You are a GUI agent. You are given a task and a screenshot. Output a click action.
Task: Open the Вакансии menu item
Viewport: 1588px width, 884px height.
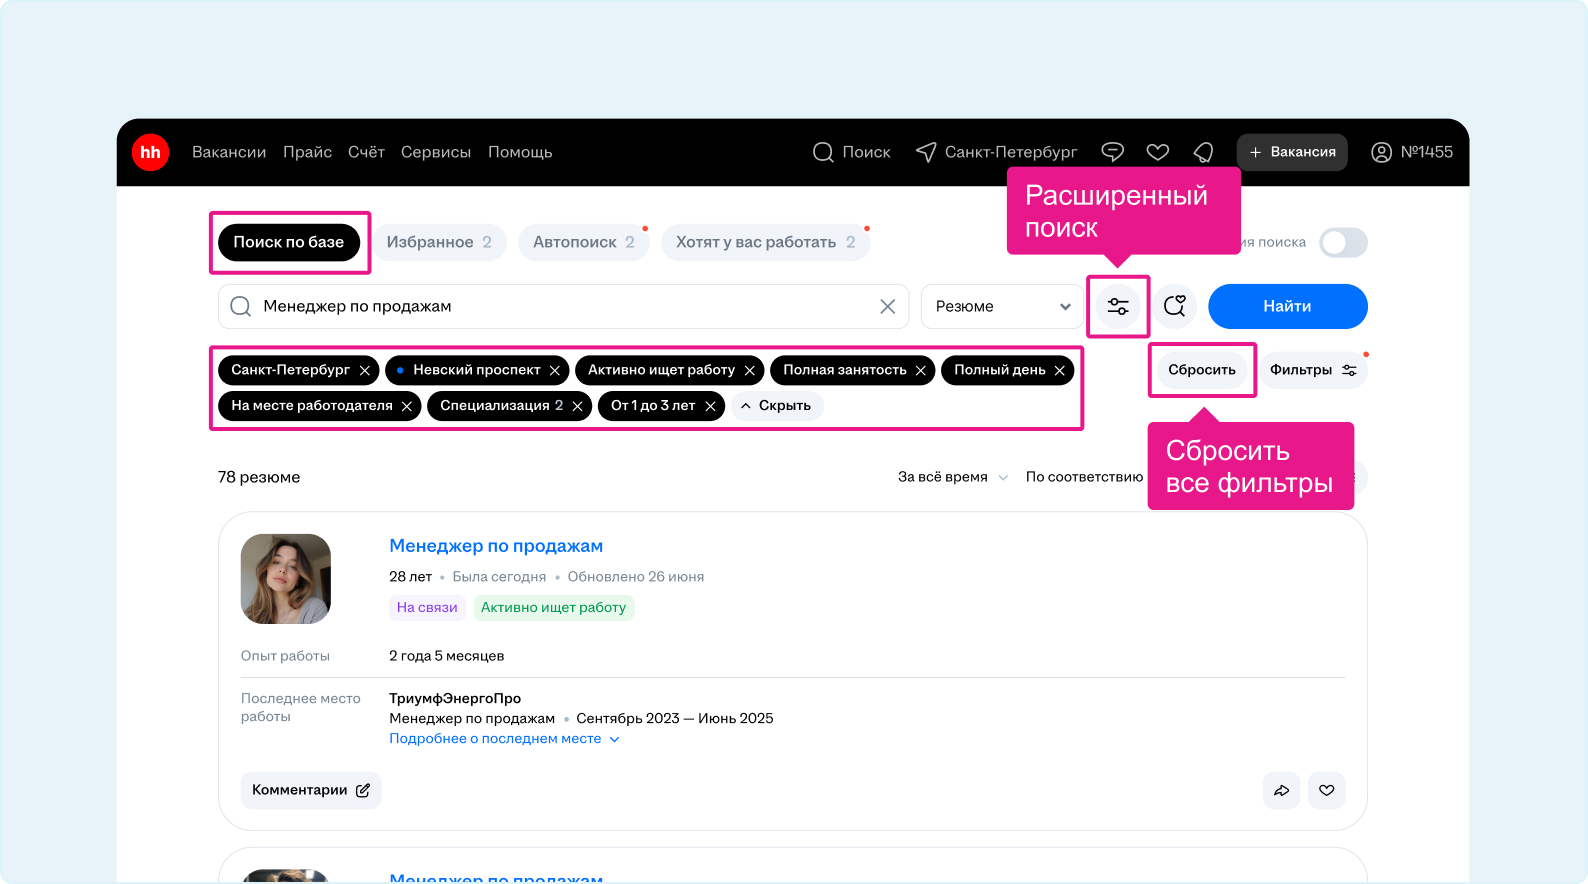(x=229, y=152)
